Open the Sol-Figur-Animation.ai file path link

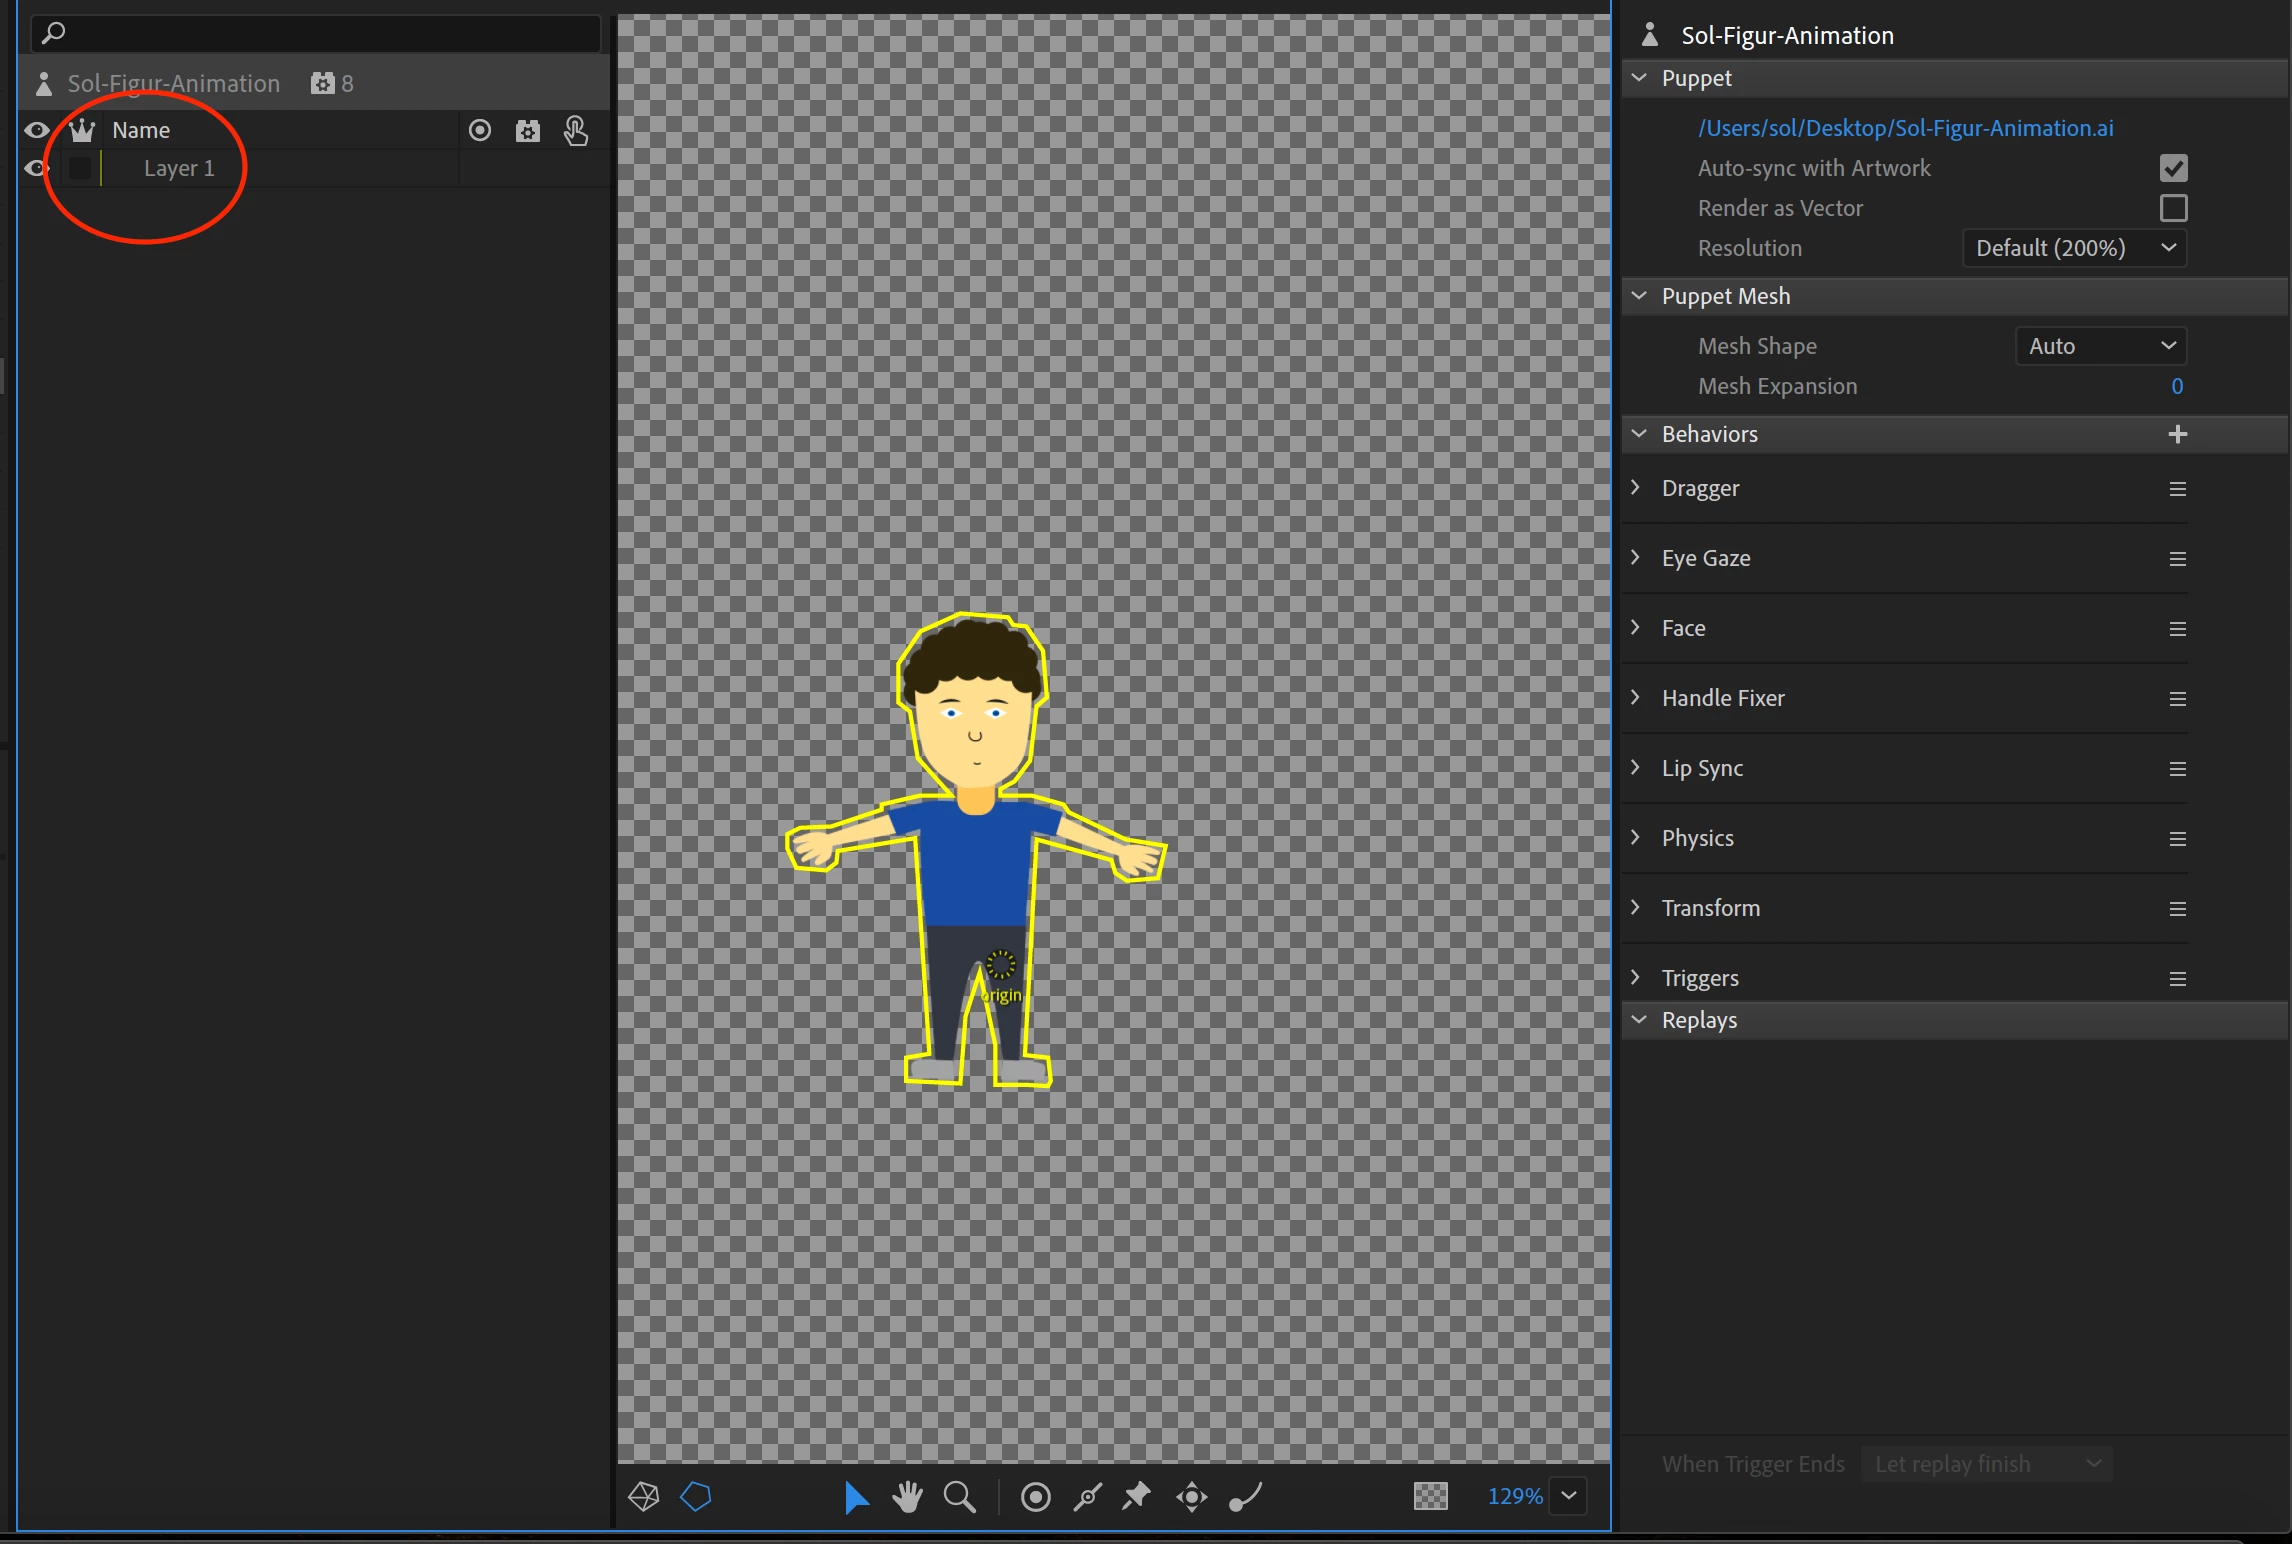(x=1905, y=128)
